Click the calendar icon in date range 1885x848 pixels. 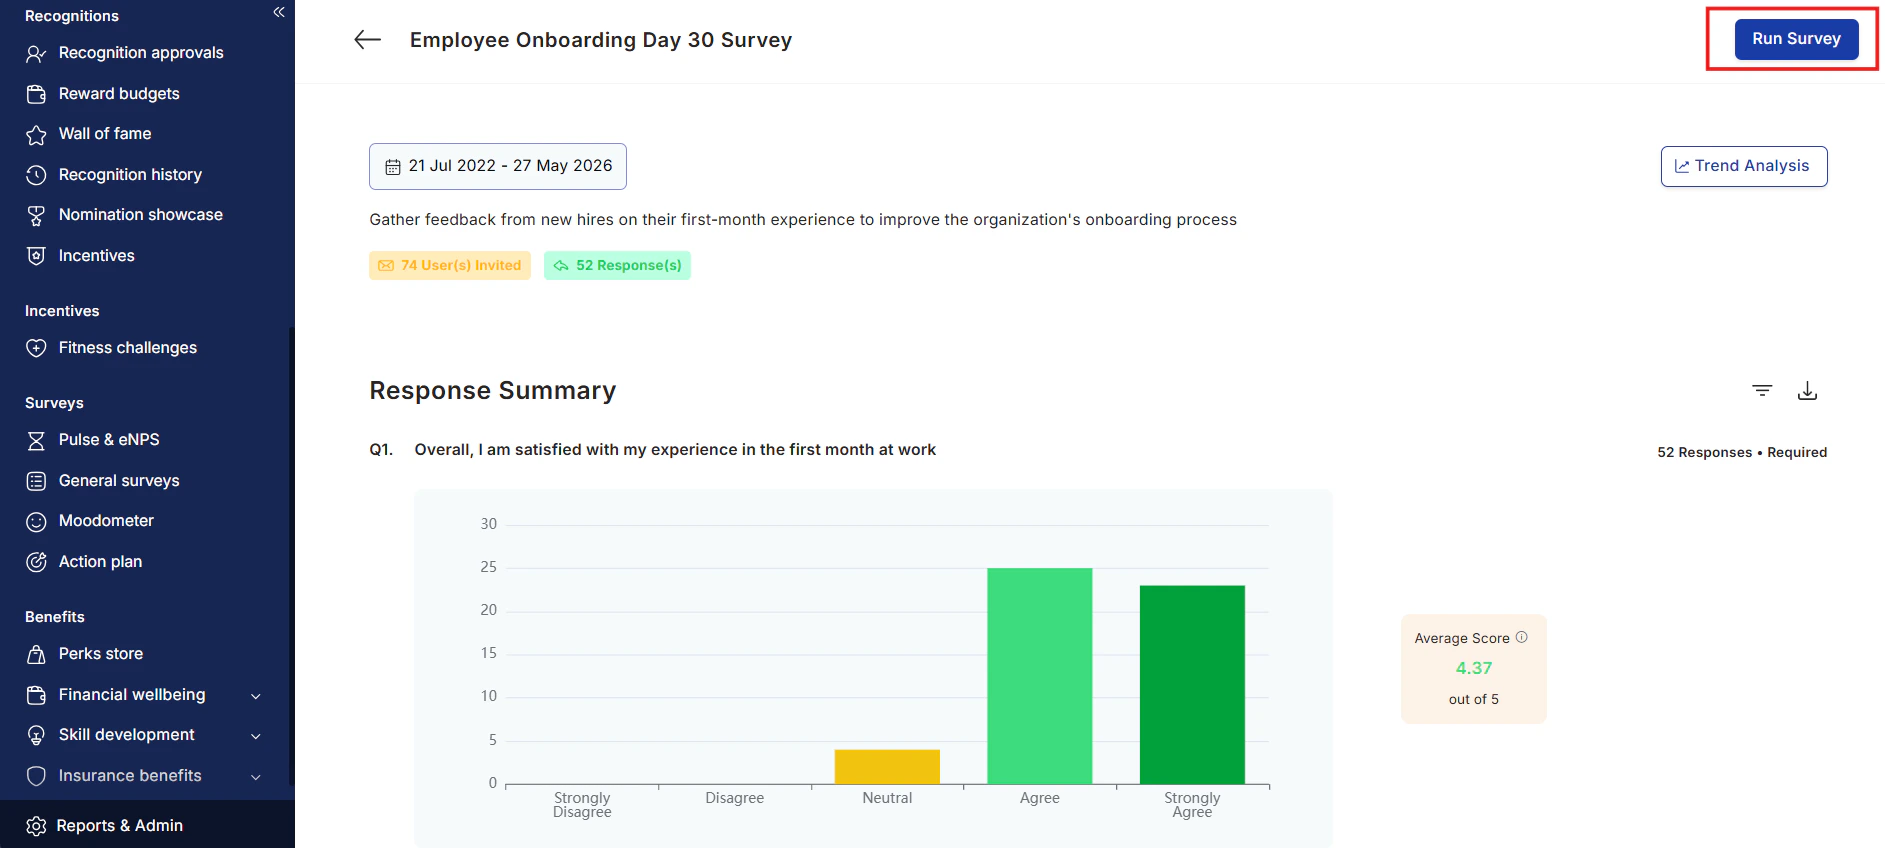pos(393,167)
